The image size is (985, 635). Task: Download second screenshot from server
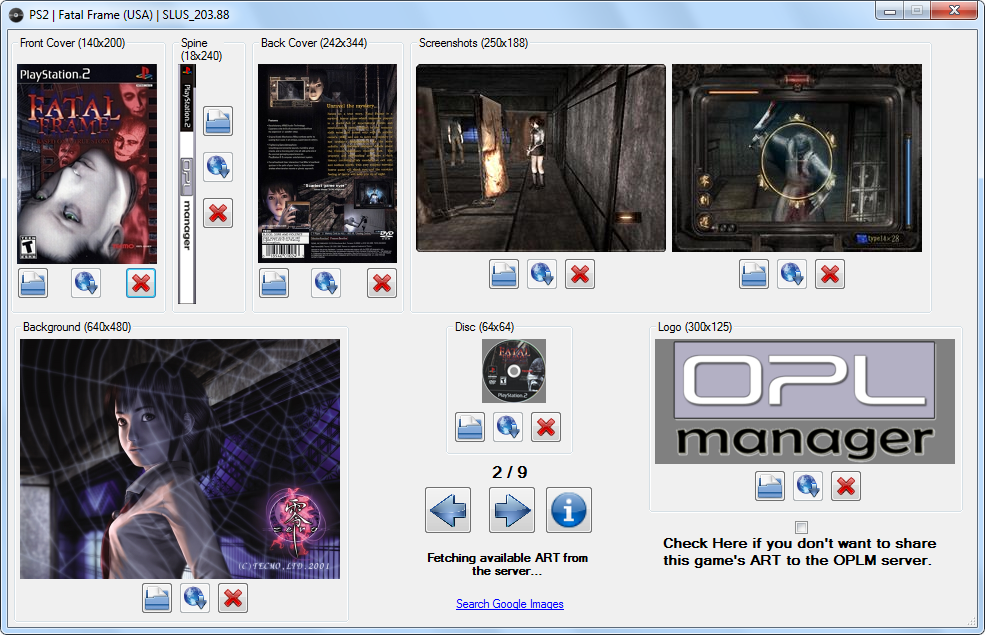click(x=792, y=274)
